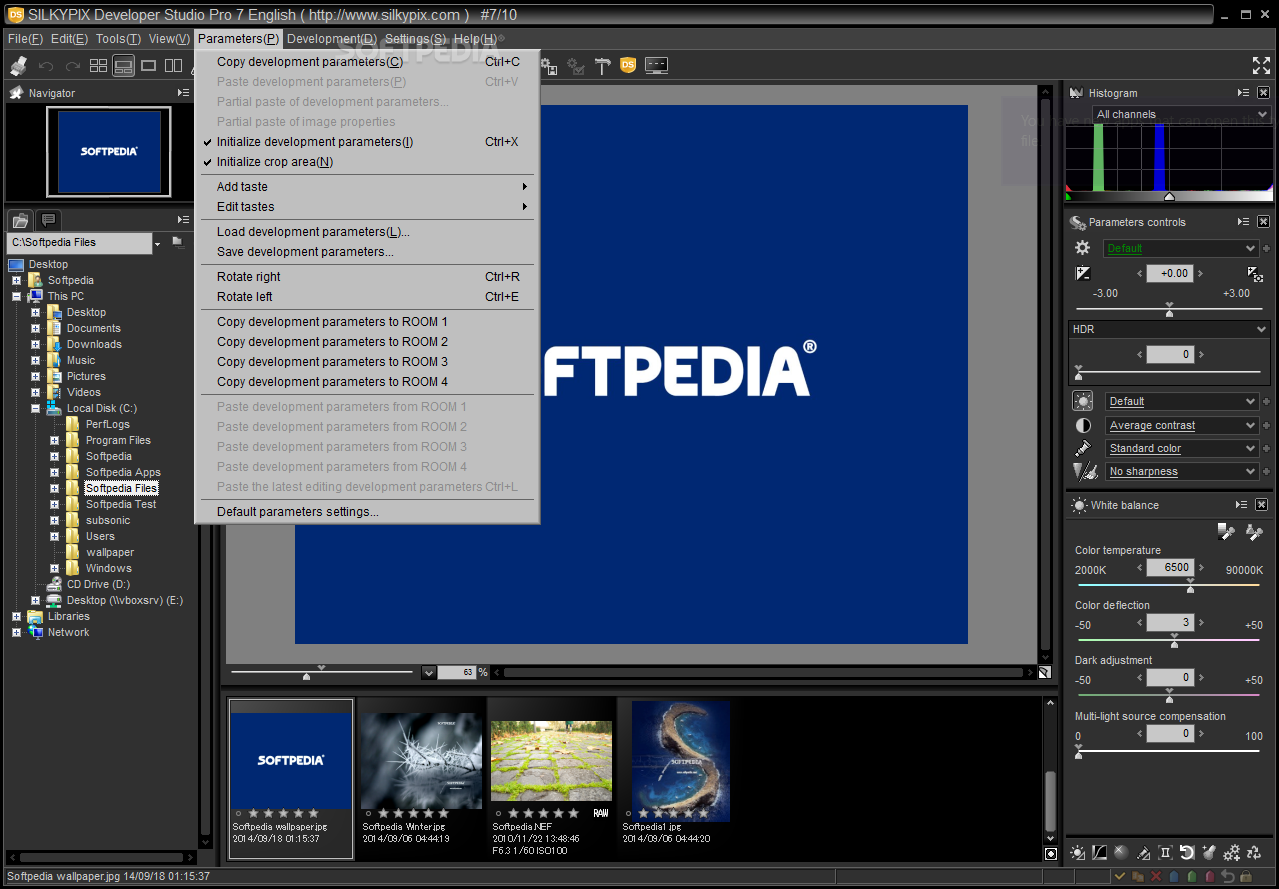The height and width of the screenshot is (889, 1279).
Task: Choose Rotate right from Parameters menu
Action: (x=366, y=277)
